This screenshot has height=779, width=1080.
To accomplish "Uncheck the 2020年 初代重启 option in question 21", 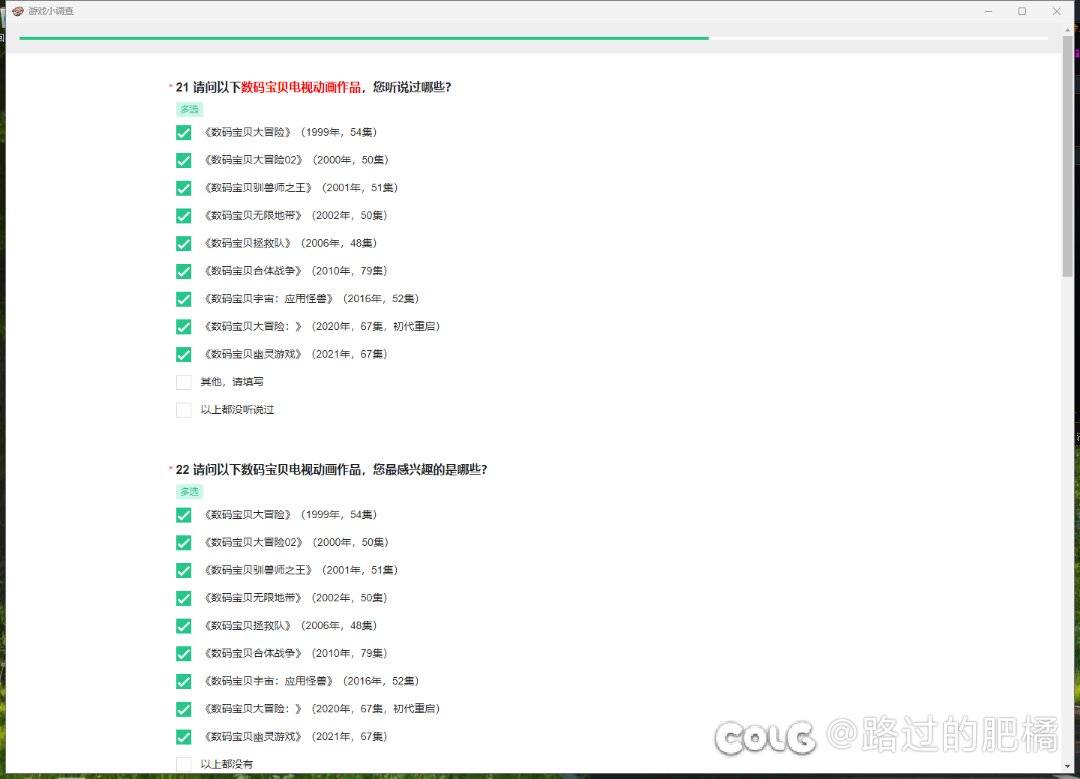I will point(183,326).
